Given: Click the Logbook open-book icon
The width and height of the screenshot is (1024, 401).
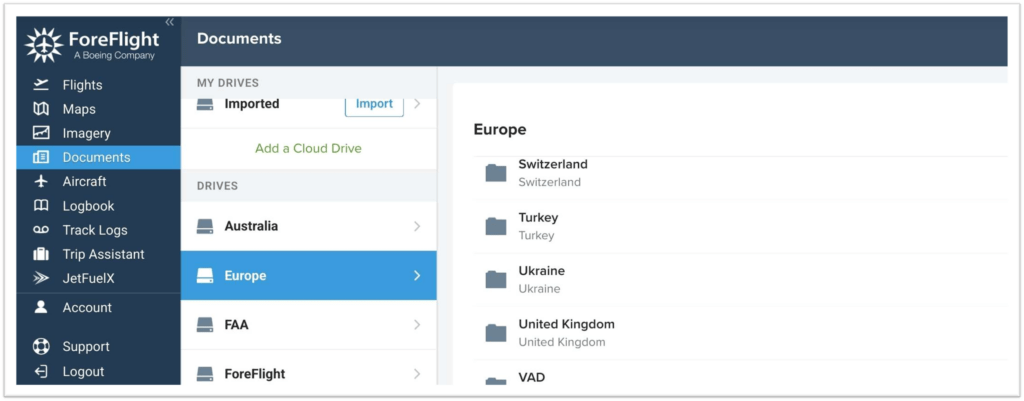Looking at the screenshot, I should pyautogui.click(x=40, y=206).
